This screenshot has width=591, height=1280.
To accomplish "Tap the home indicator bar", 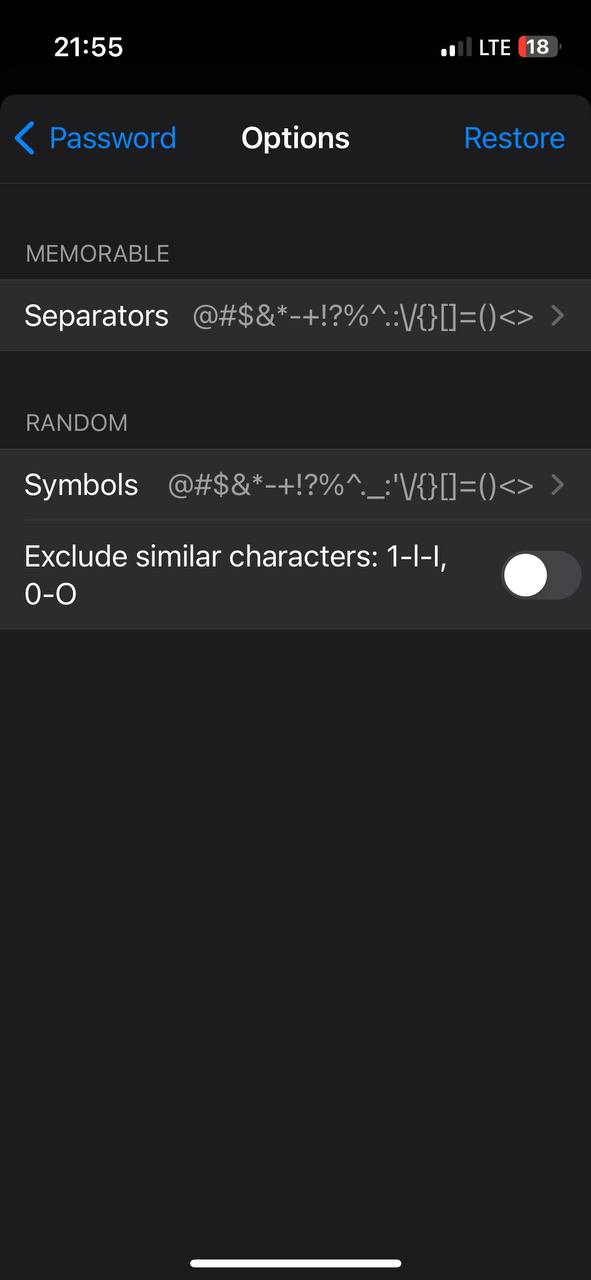I will (295, 1264).
